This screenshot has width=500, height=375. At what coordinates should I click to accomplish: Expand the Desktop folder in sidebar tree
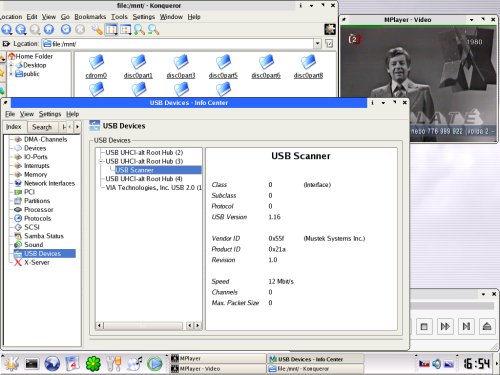pyautogui.click(x=11, y=65)
